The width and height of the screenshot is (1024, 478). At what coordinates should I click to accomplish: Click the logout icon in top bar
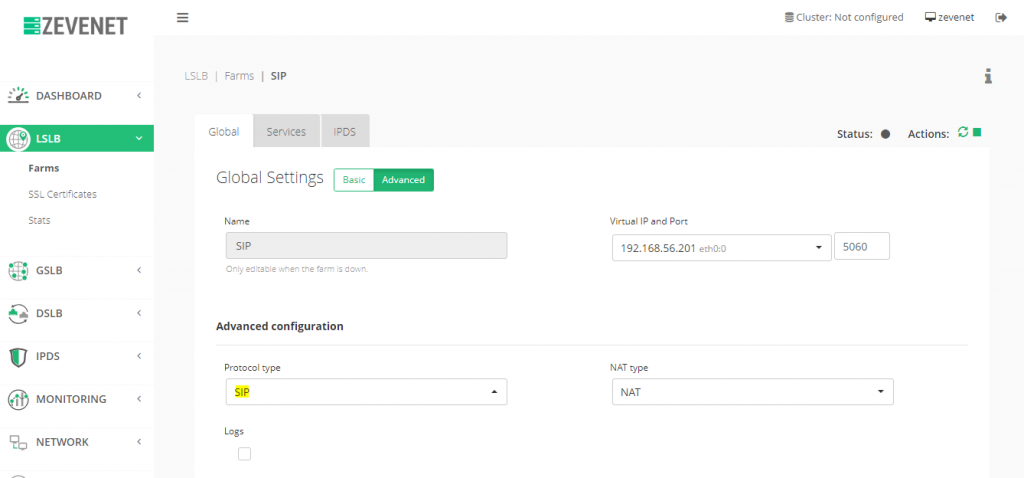click(x=1000, y=18)
